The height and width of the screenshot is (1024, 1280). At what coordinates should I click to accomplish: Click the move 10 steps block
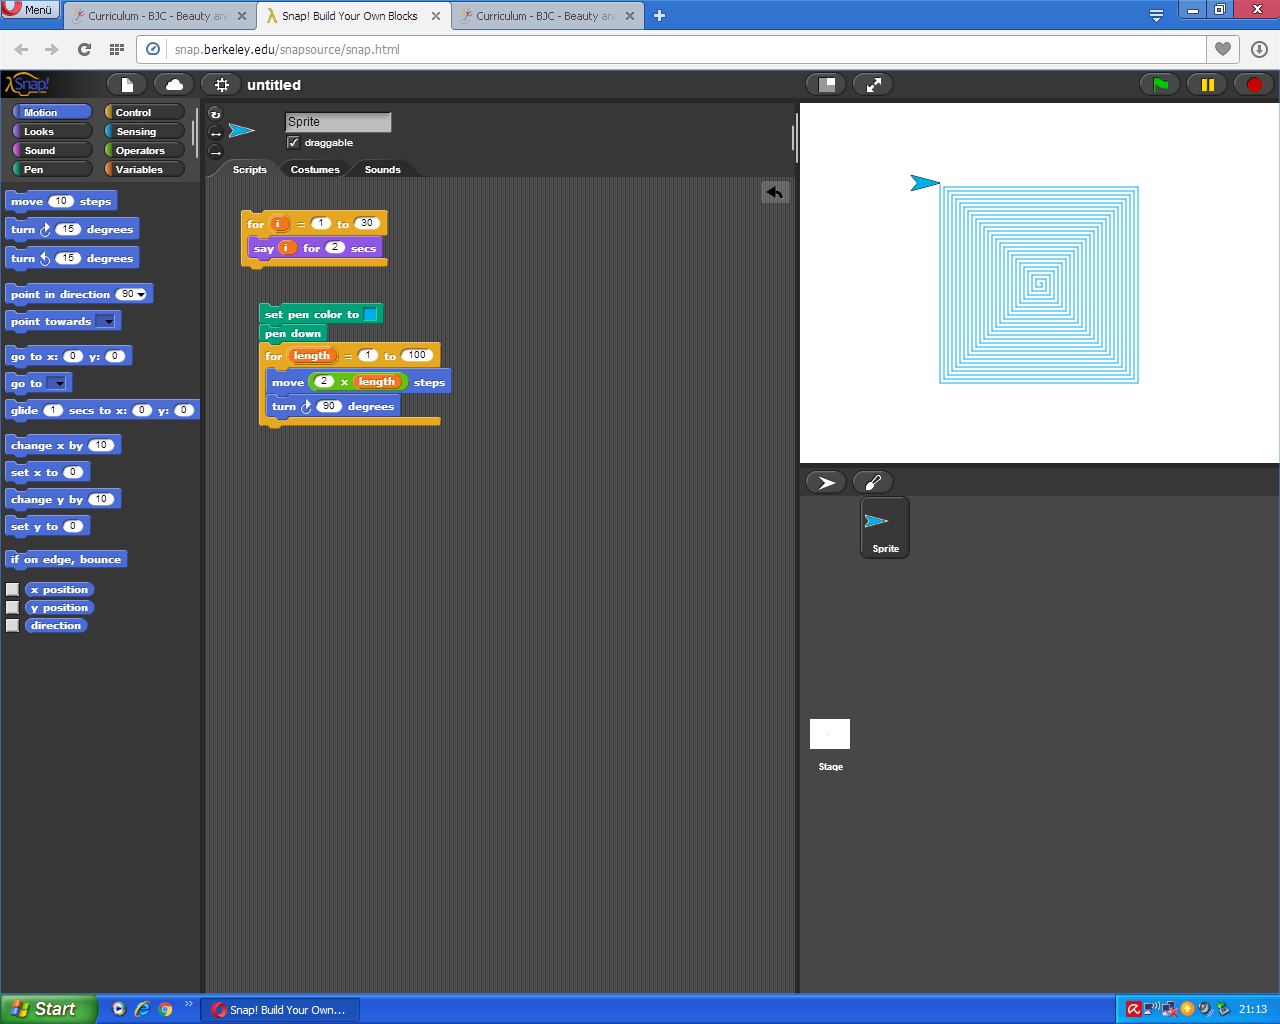61,201
